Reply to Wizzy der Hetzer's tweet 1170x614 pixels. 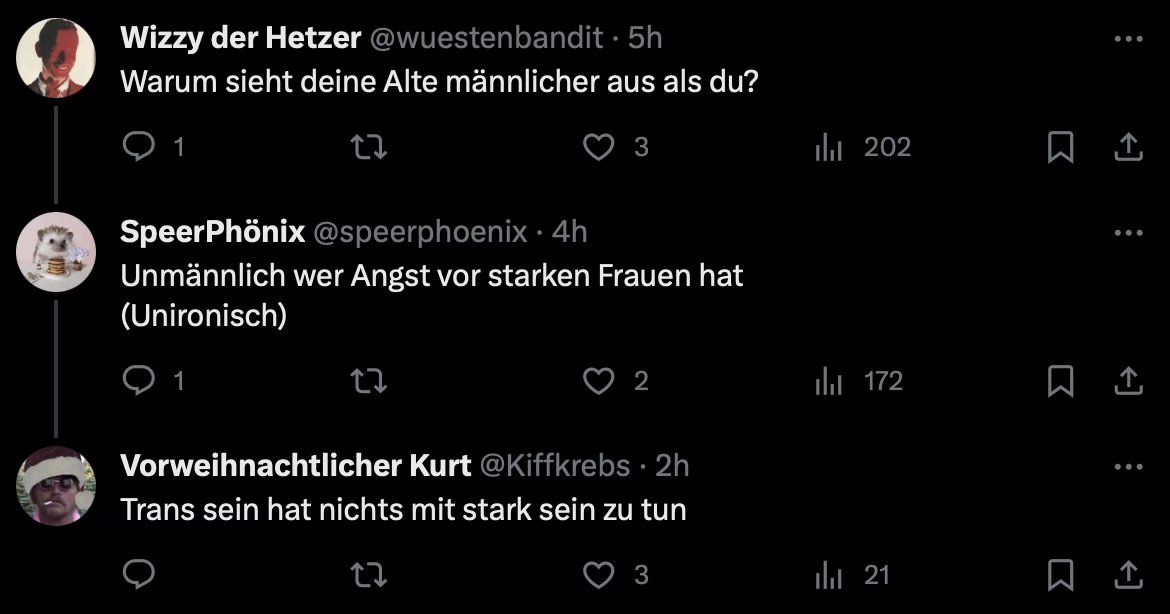click(x=139, y=147)
